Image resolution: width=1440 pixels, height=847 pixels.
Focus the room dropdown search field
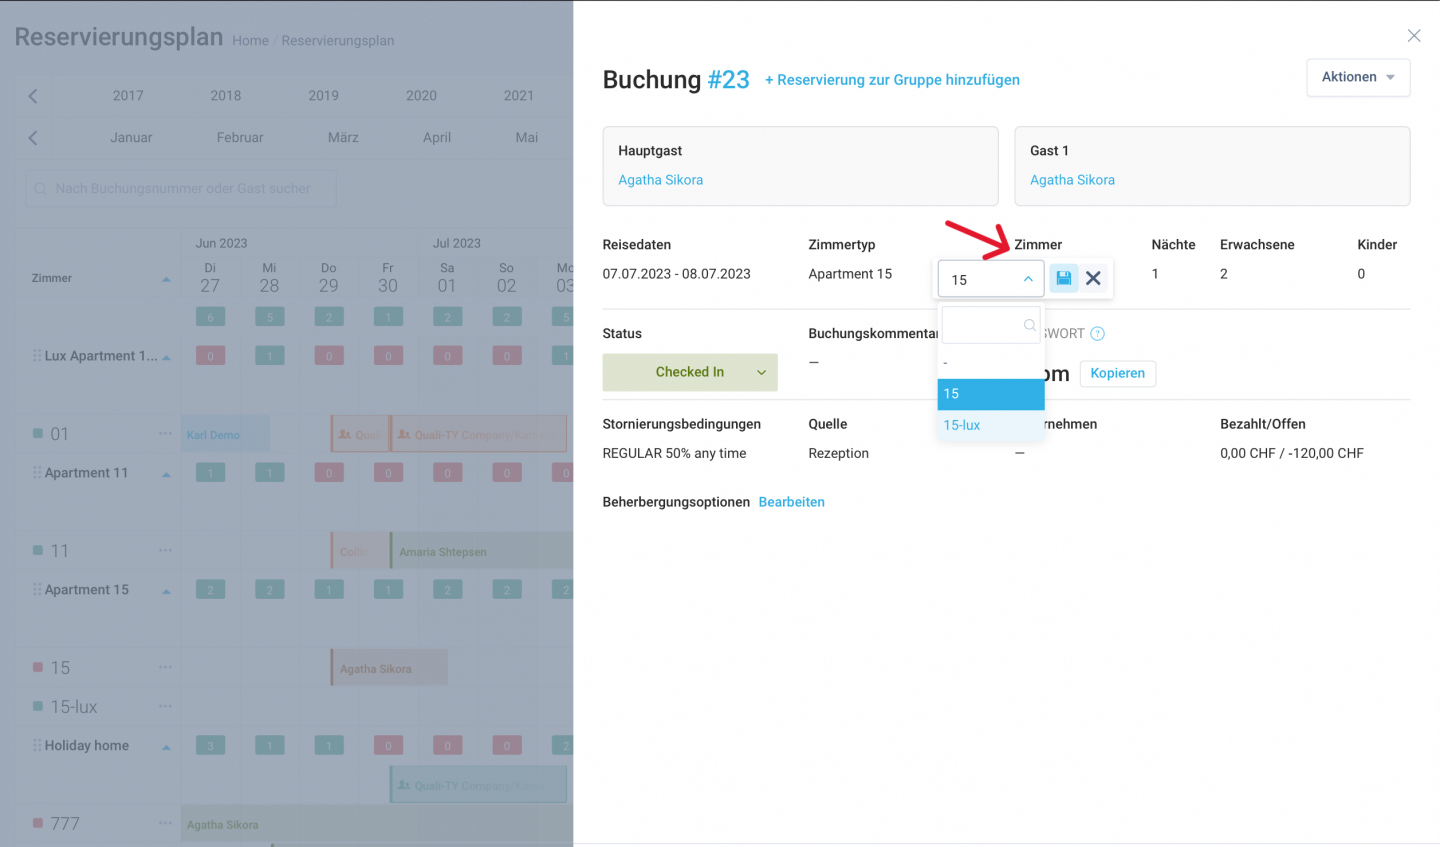click(991, 325)
